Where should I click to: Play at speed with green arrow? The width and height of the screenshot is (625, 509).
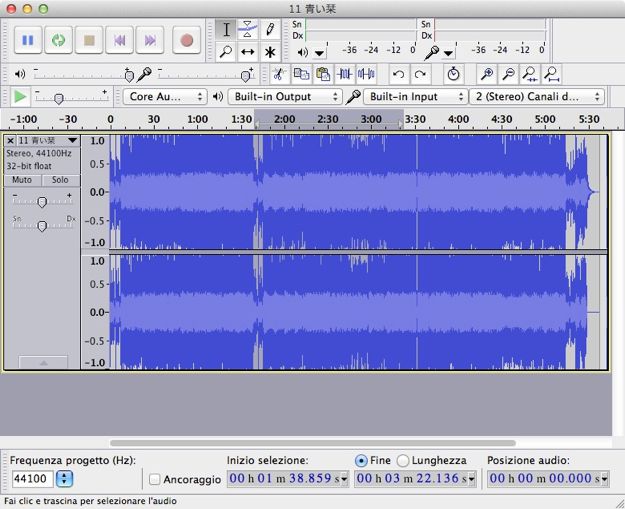pyautogui.click(x=20, y=96)
